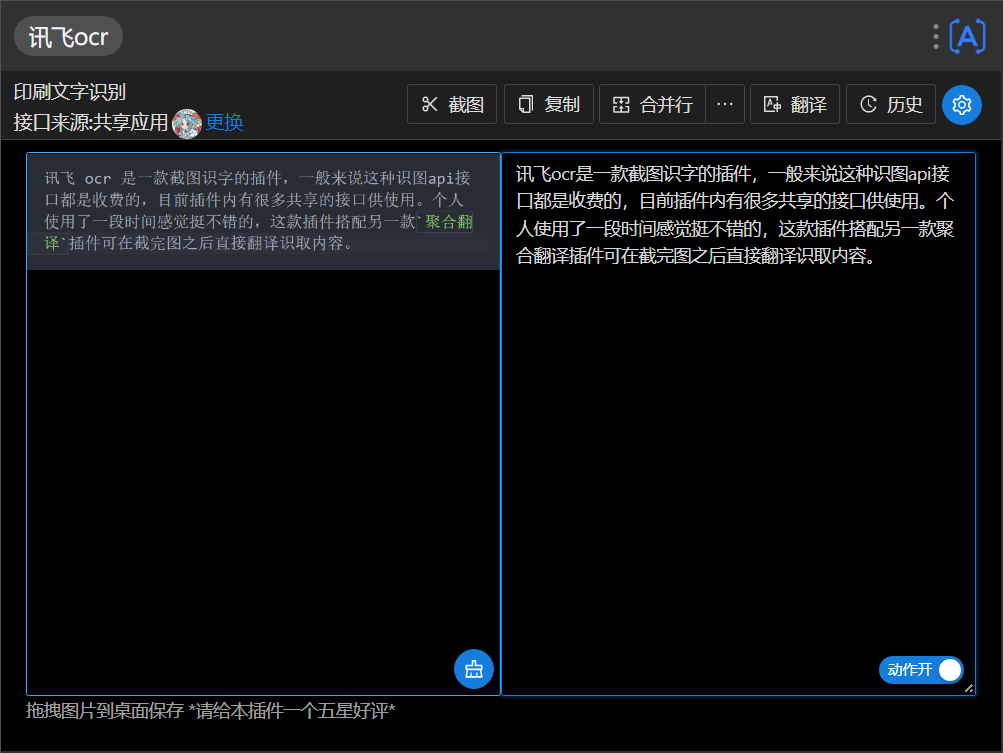The width and height of the screenshot is (1003, 753).
Task: Open the ··· more tools menu
Action: [724, 103]
